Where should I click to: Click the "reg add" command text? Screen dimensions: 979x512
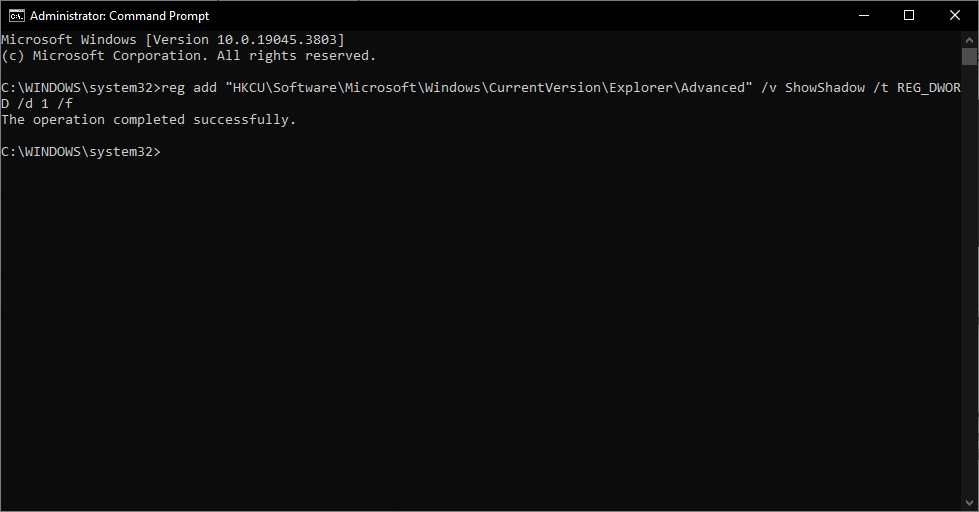189,88
